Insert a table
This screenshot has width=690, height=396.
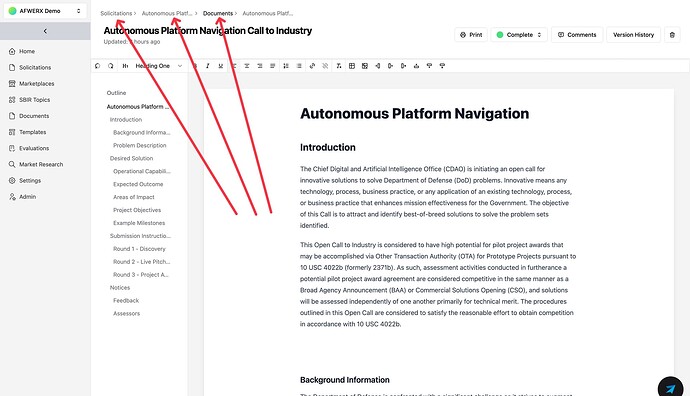tap(352, 66)
